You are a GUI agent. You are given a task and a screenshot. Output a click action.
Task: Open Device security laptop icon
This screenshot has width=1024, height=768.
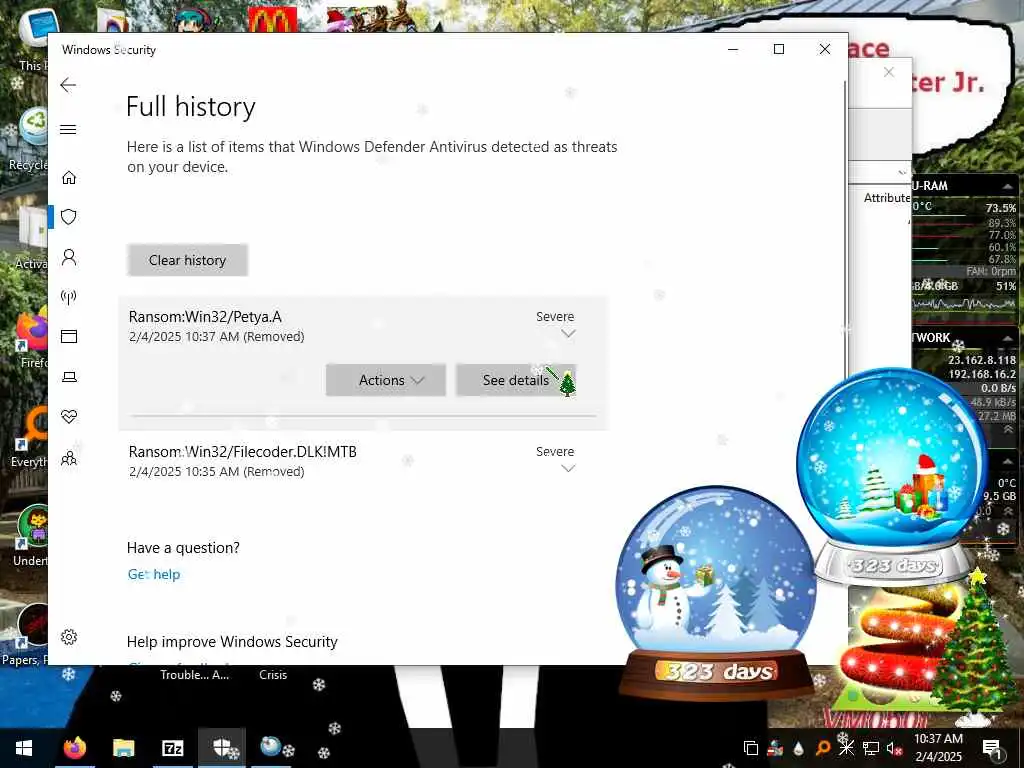69,377
